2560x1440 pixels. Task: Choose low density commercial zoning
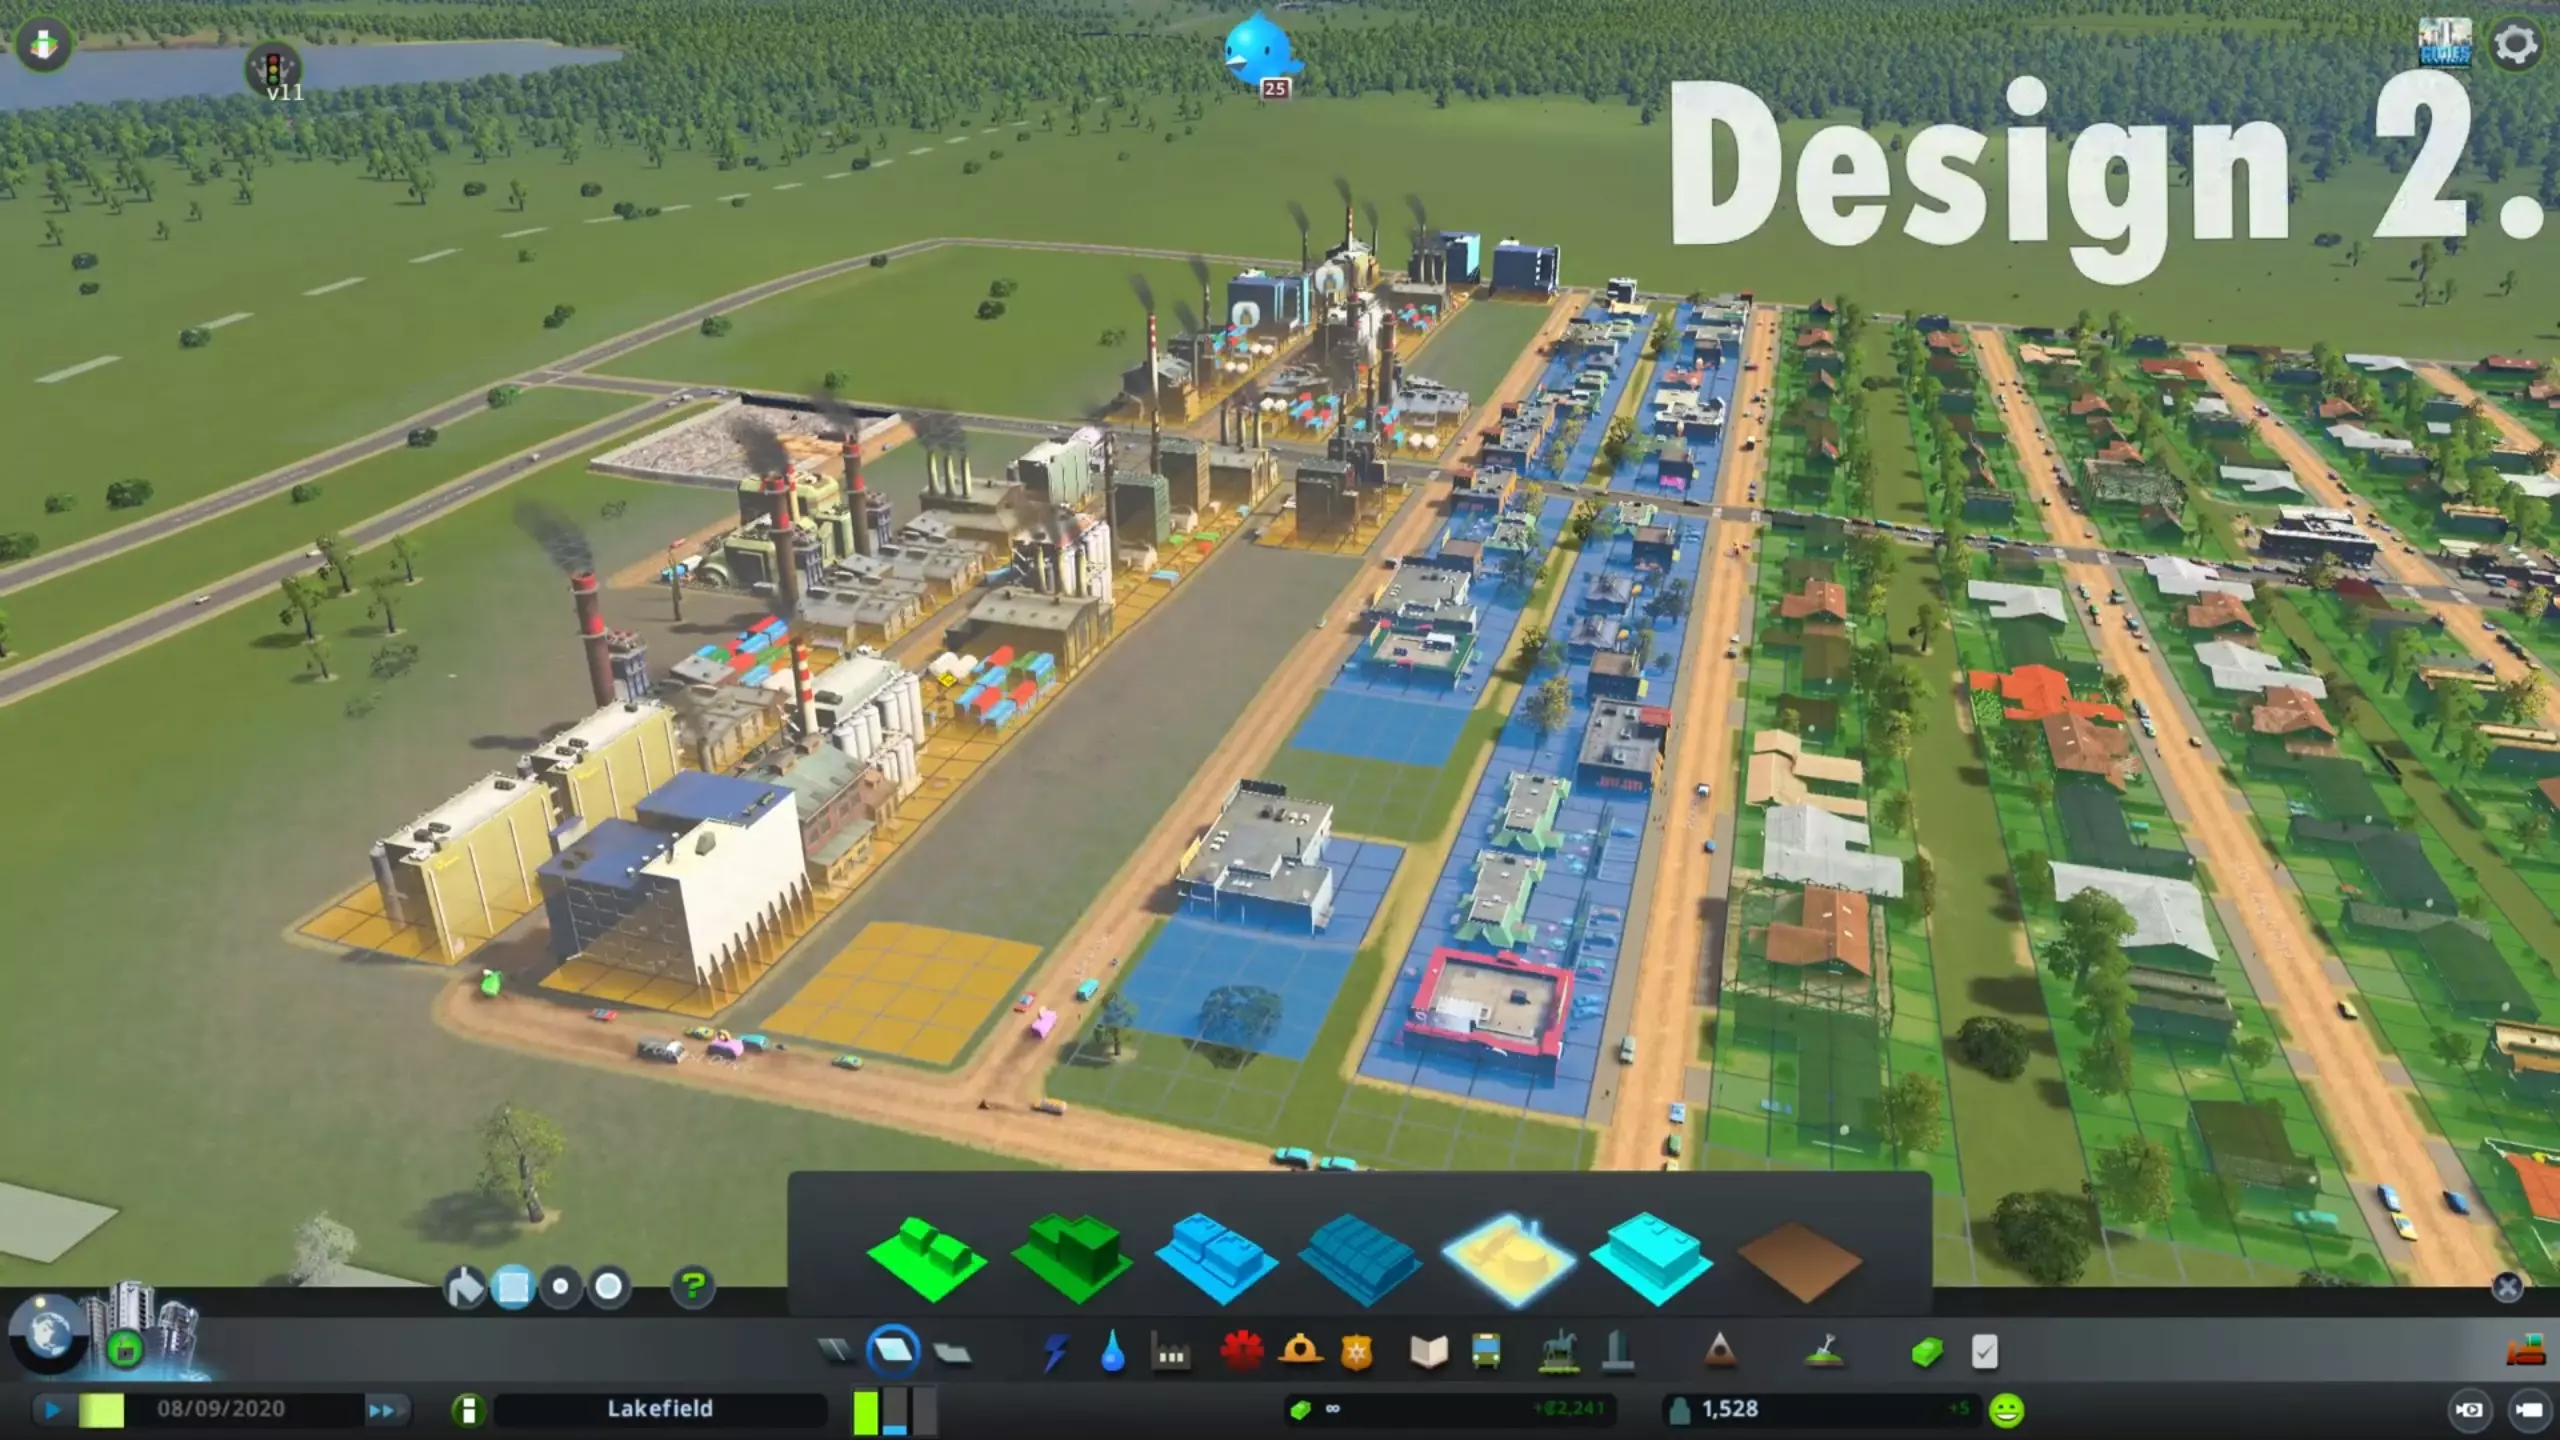[1215, 1258]
